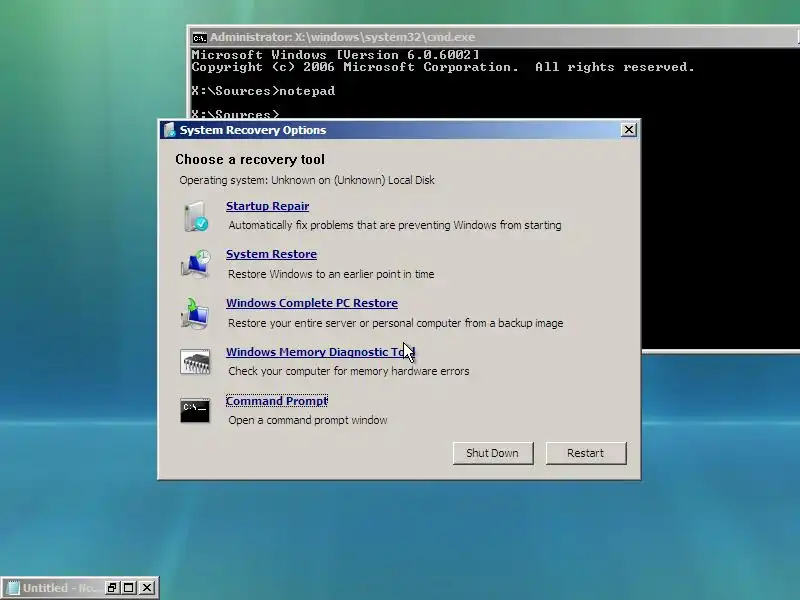800x600 pixels.
Task: Click the 'Microsoft Windows [Version 6.0.6002]' line
Action: pos(336,55)
